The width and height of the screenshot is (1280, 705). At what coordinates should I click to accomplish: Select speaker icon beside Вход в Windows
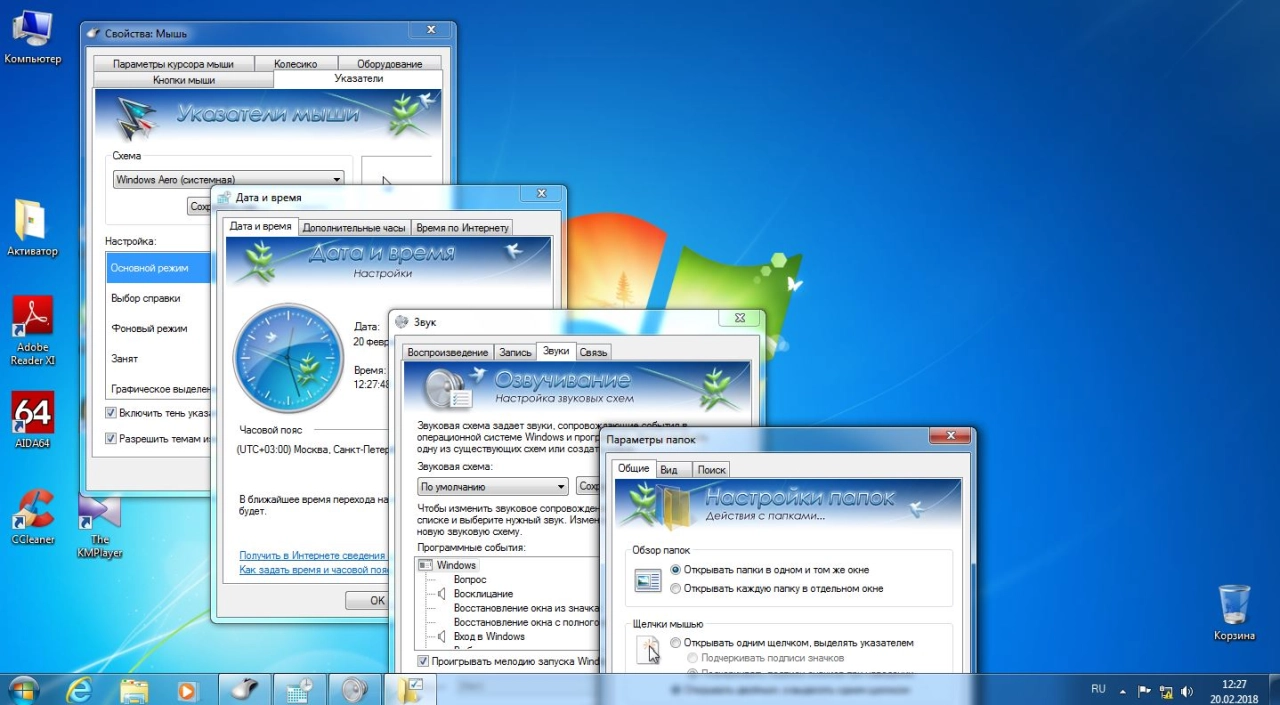[443, 636]
